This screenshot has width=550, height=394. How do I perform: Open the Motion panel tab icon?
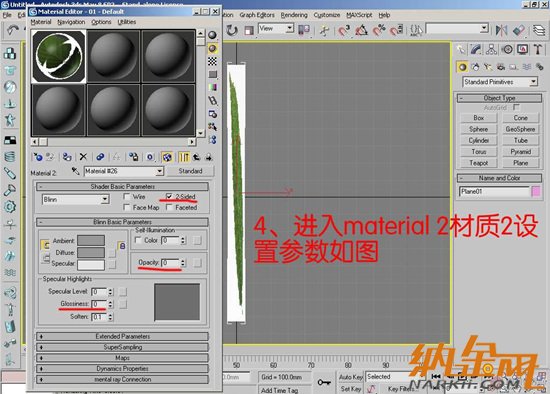[507, 49]
